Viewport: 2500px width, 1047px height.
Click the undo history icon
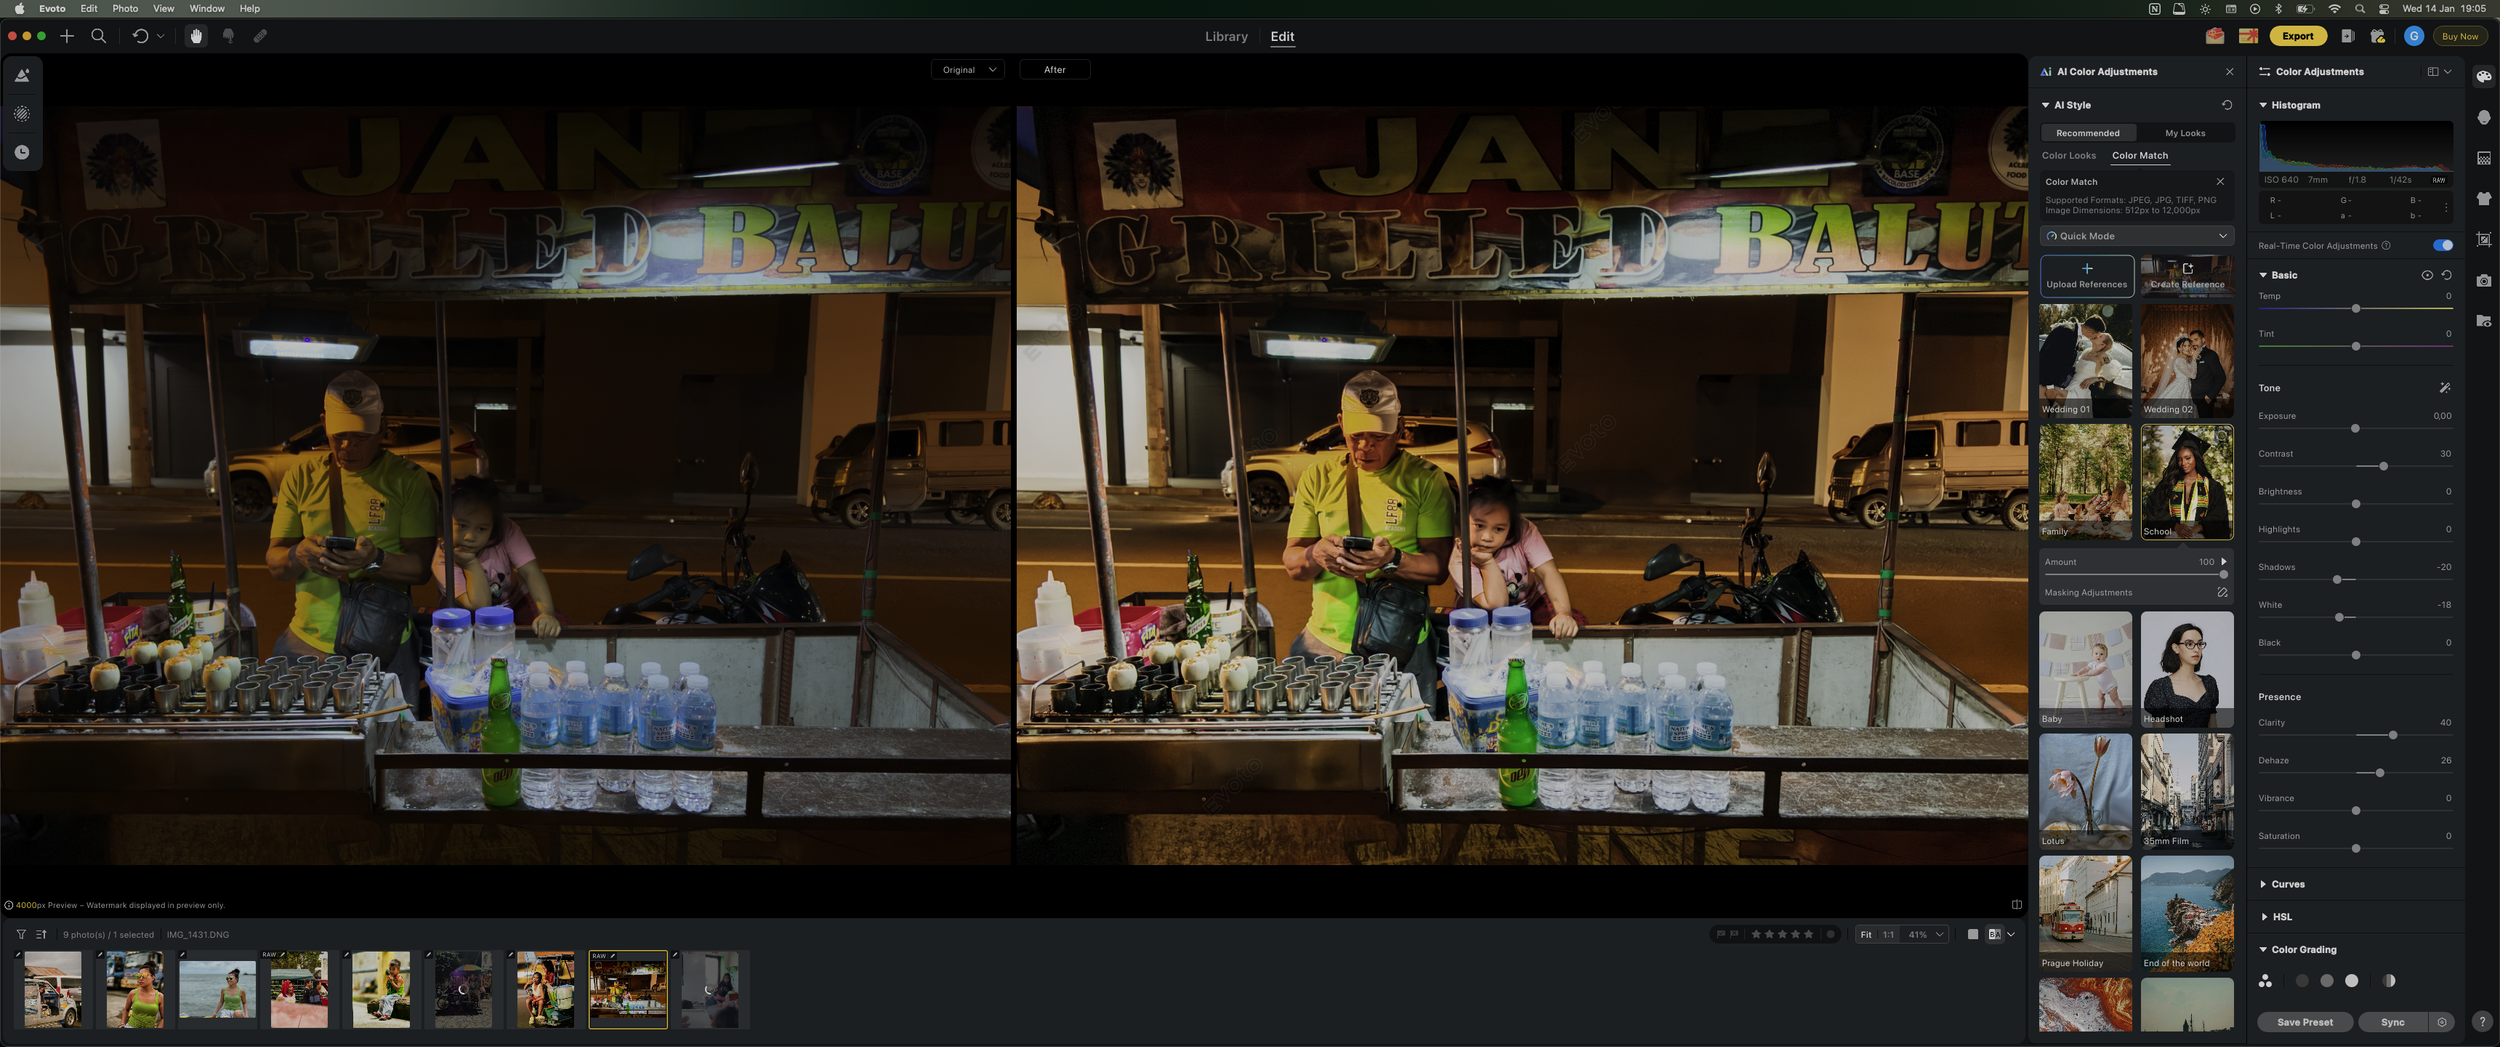pos(140,36)
